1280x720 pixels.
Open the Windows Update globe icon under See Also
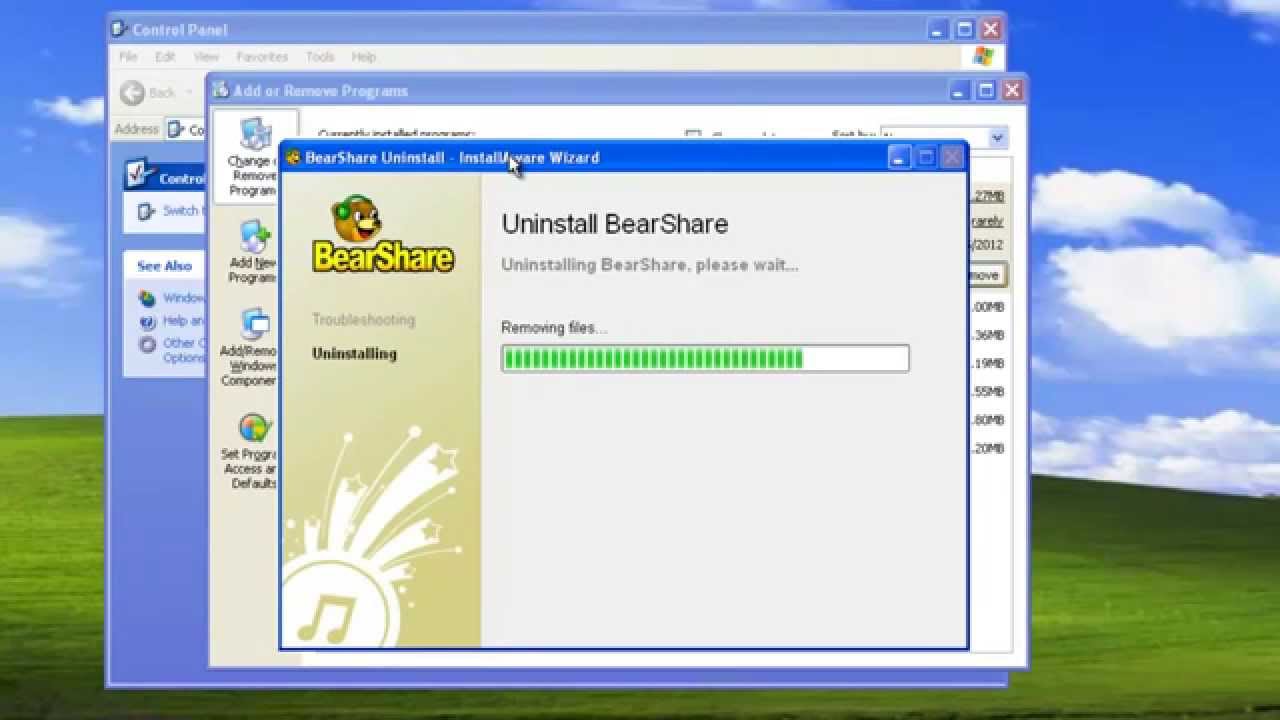(x=148, y=298)
